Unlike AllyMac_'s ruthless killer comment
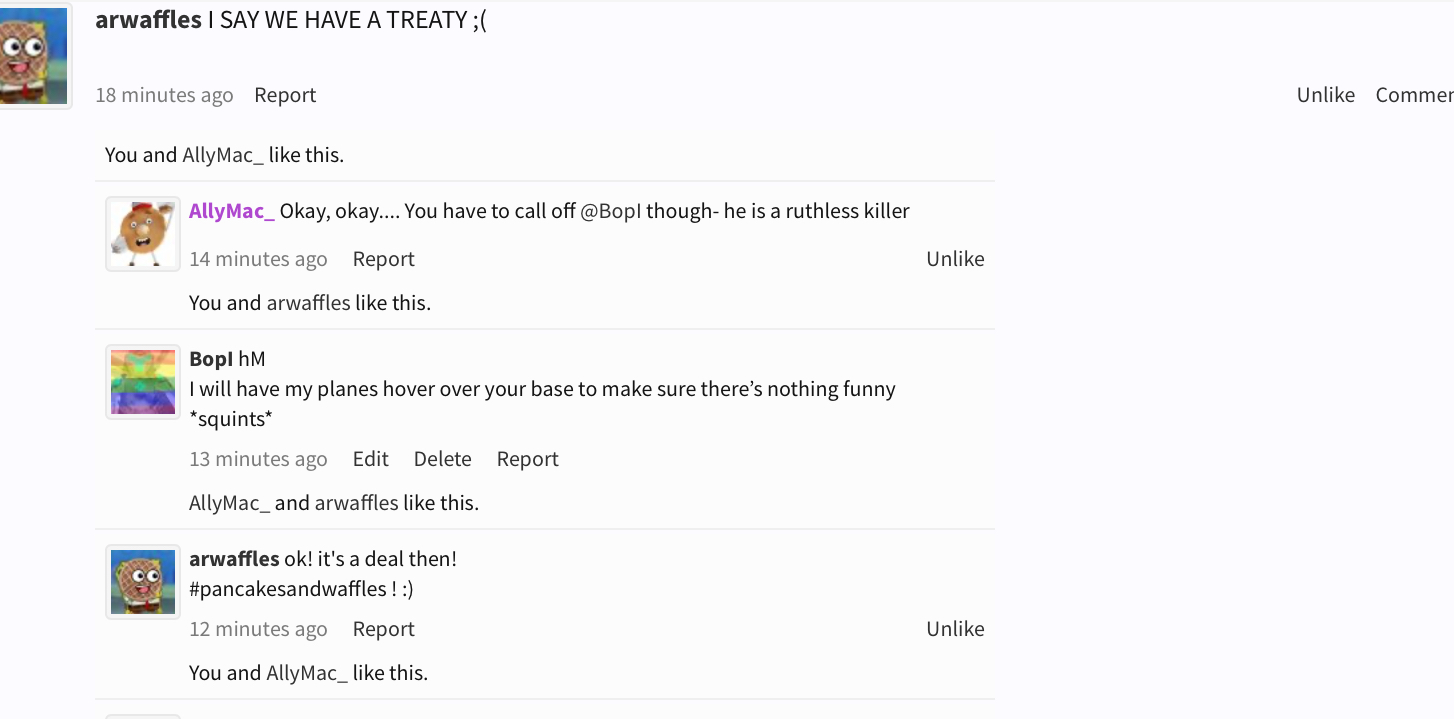1454x719 pixels. click(955, 259)
